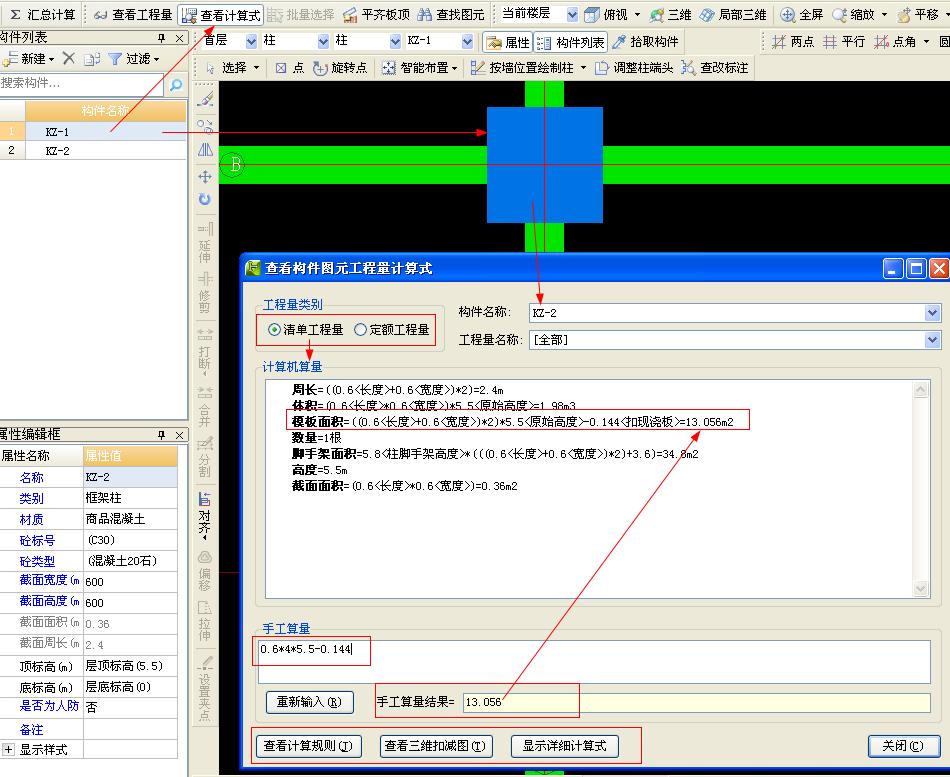
Task: Open 属性 properties panel button
Action: tap(508, 42)
